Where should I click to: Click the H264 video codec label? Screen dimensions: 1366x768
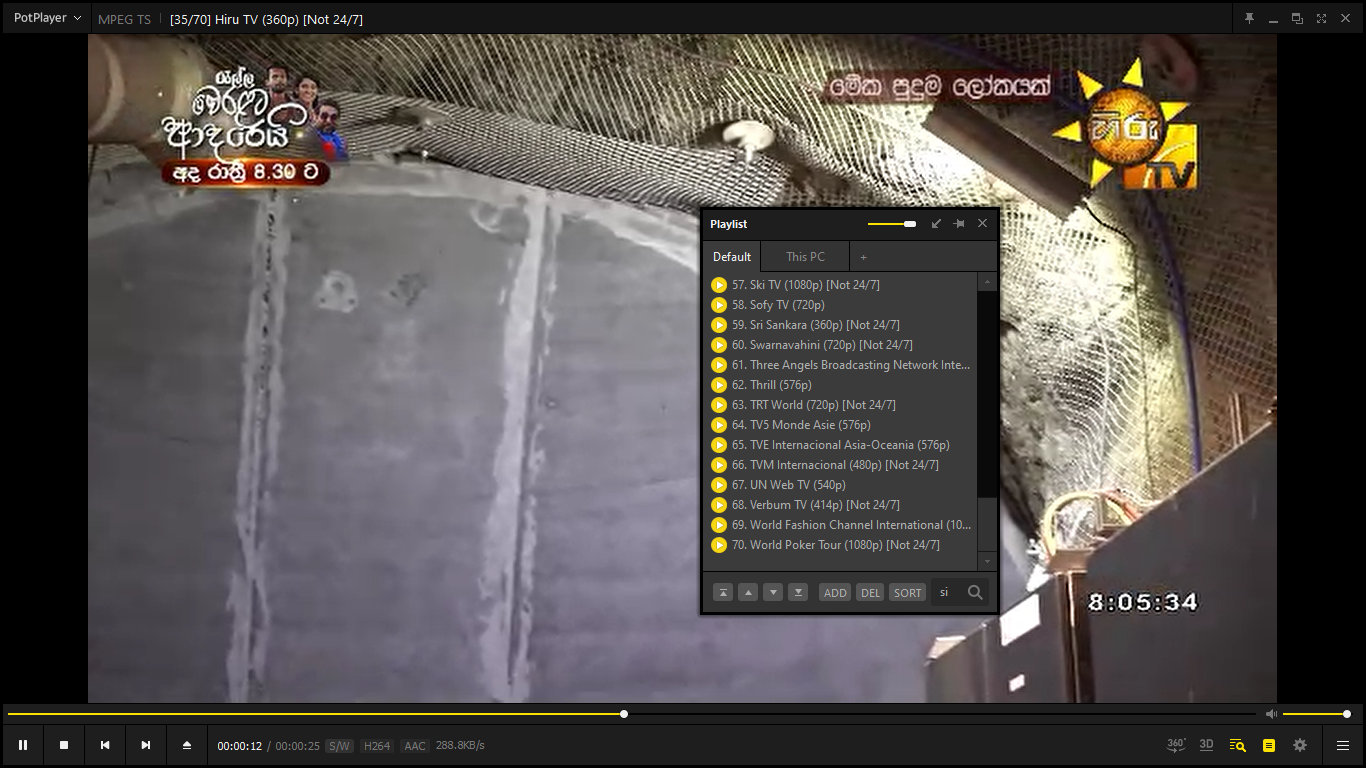coord(377,746)
